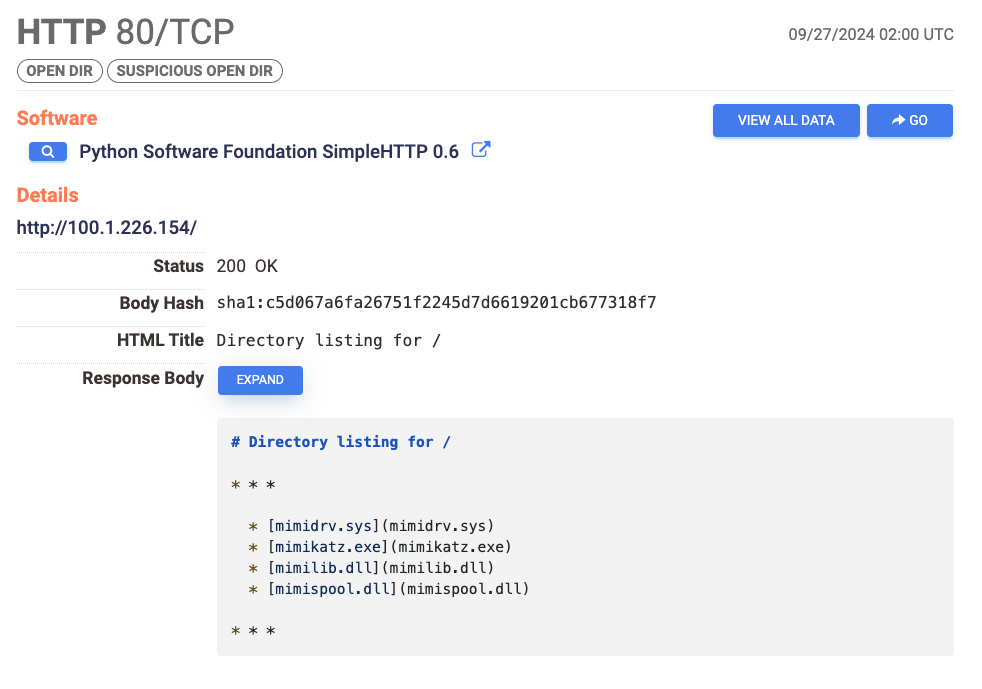The width and height of the screenshot is (982, 689).
Task: Click the Directory listing heading inside the code block
Action: [x=341, y=442]
